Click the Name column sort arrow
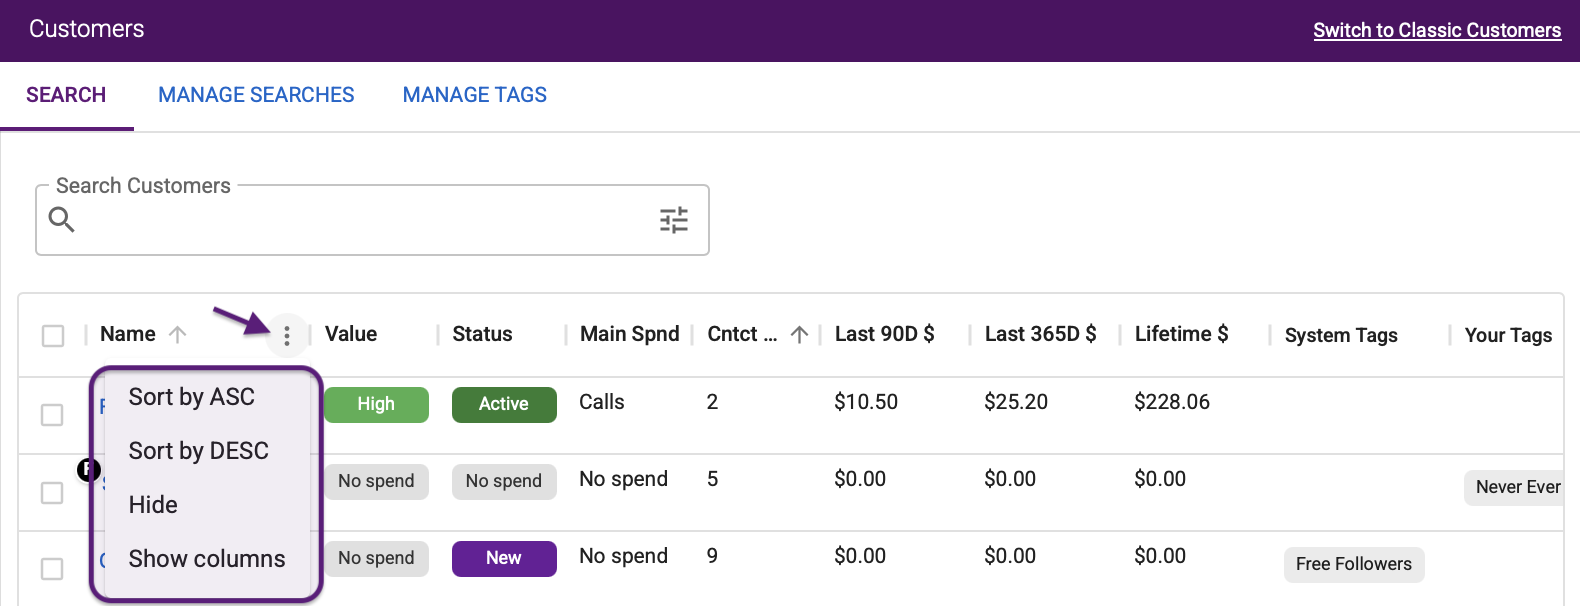This screenshot has height=606, width=1580. pyautogui.click(x=178, y=335)
